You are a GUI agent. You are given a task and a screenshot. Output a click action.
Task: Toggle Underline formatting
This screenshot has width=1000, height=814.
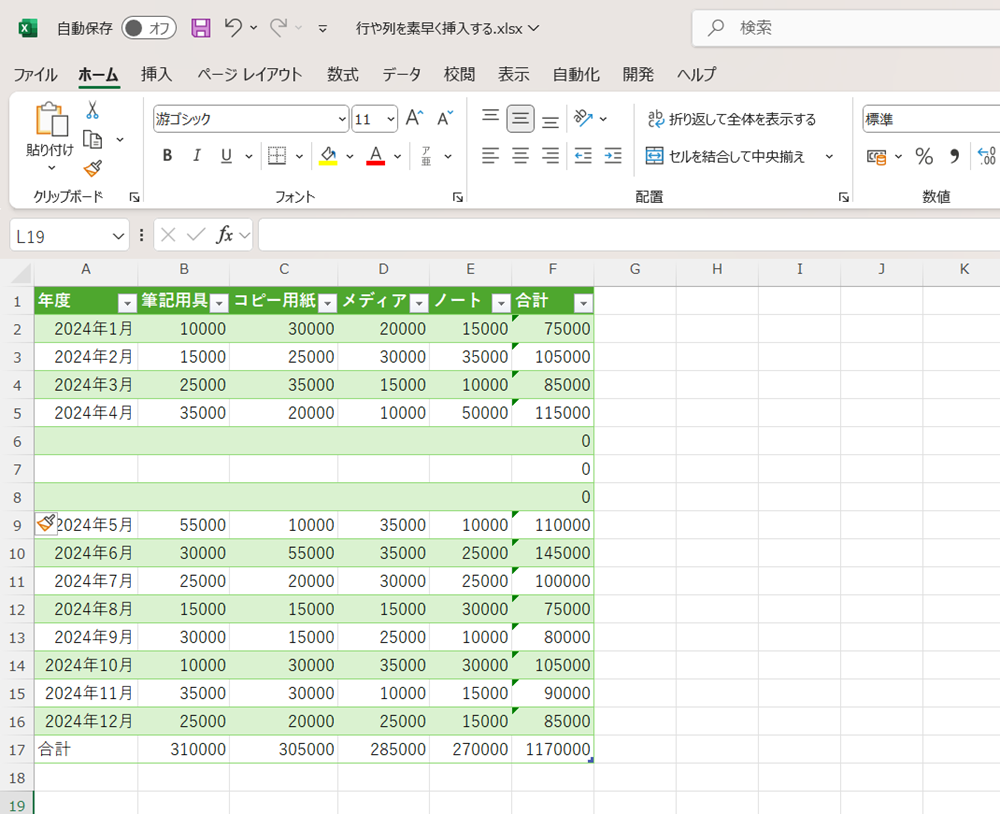click(x=226, y=156)
